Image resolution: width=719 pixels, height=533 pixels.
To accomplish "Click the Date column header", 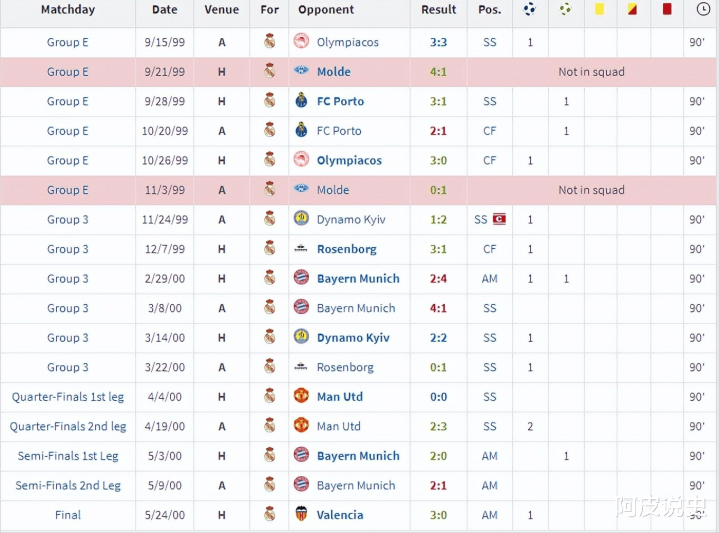I will point(165,10).
